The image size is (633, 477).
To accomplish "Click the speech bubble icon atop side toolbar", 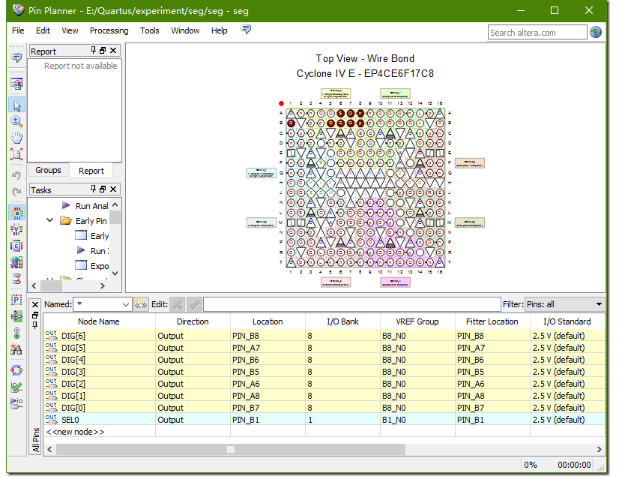I will point(17,58).
